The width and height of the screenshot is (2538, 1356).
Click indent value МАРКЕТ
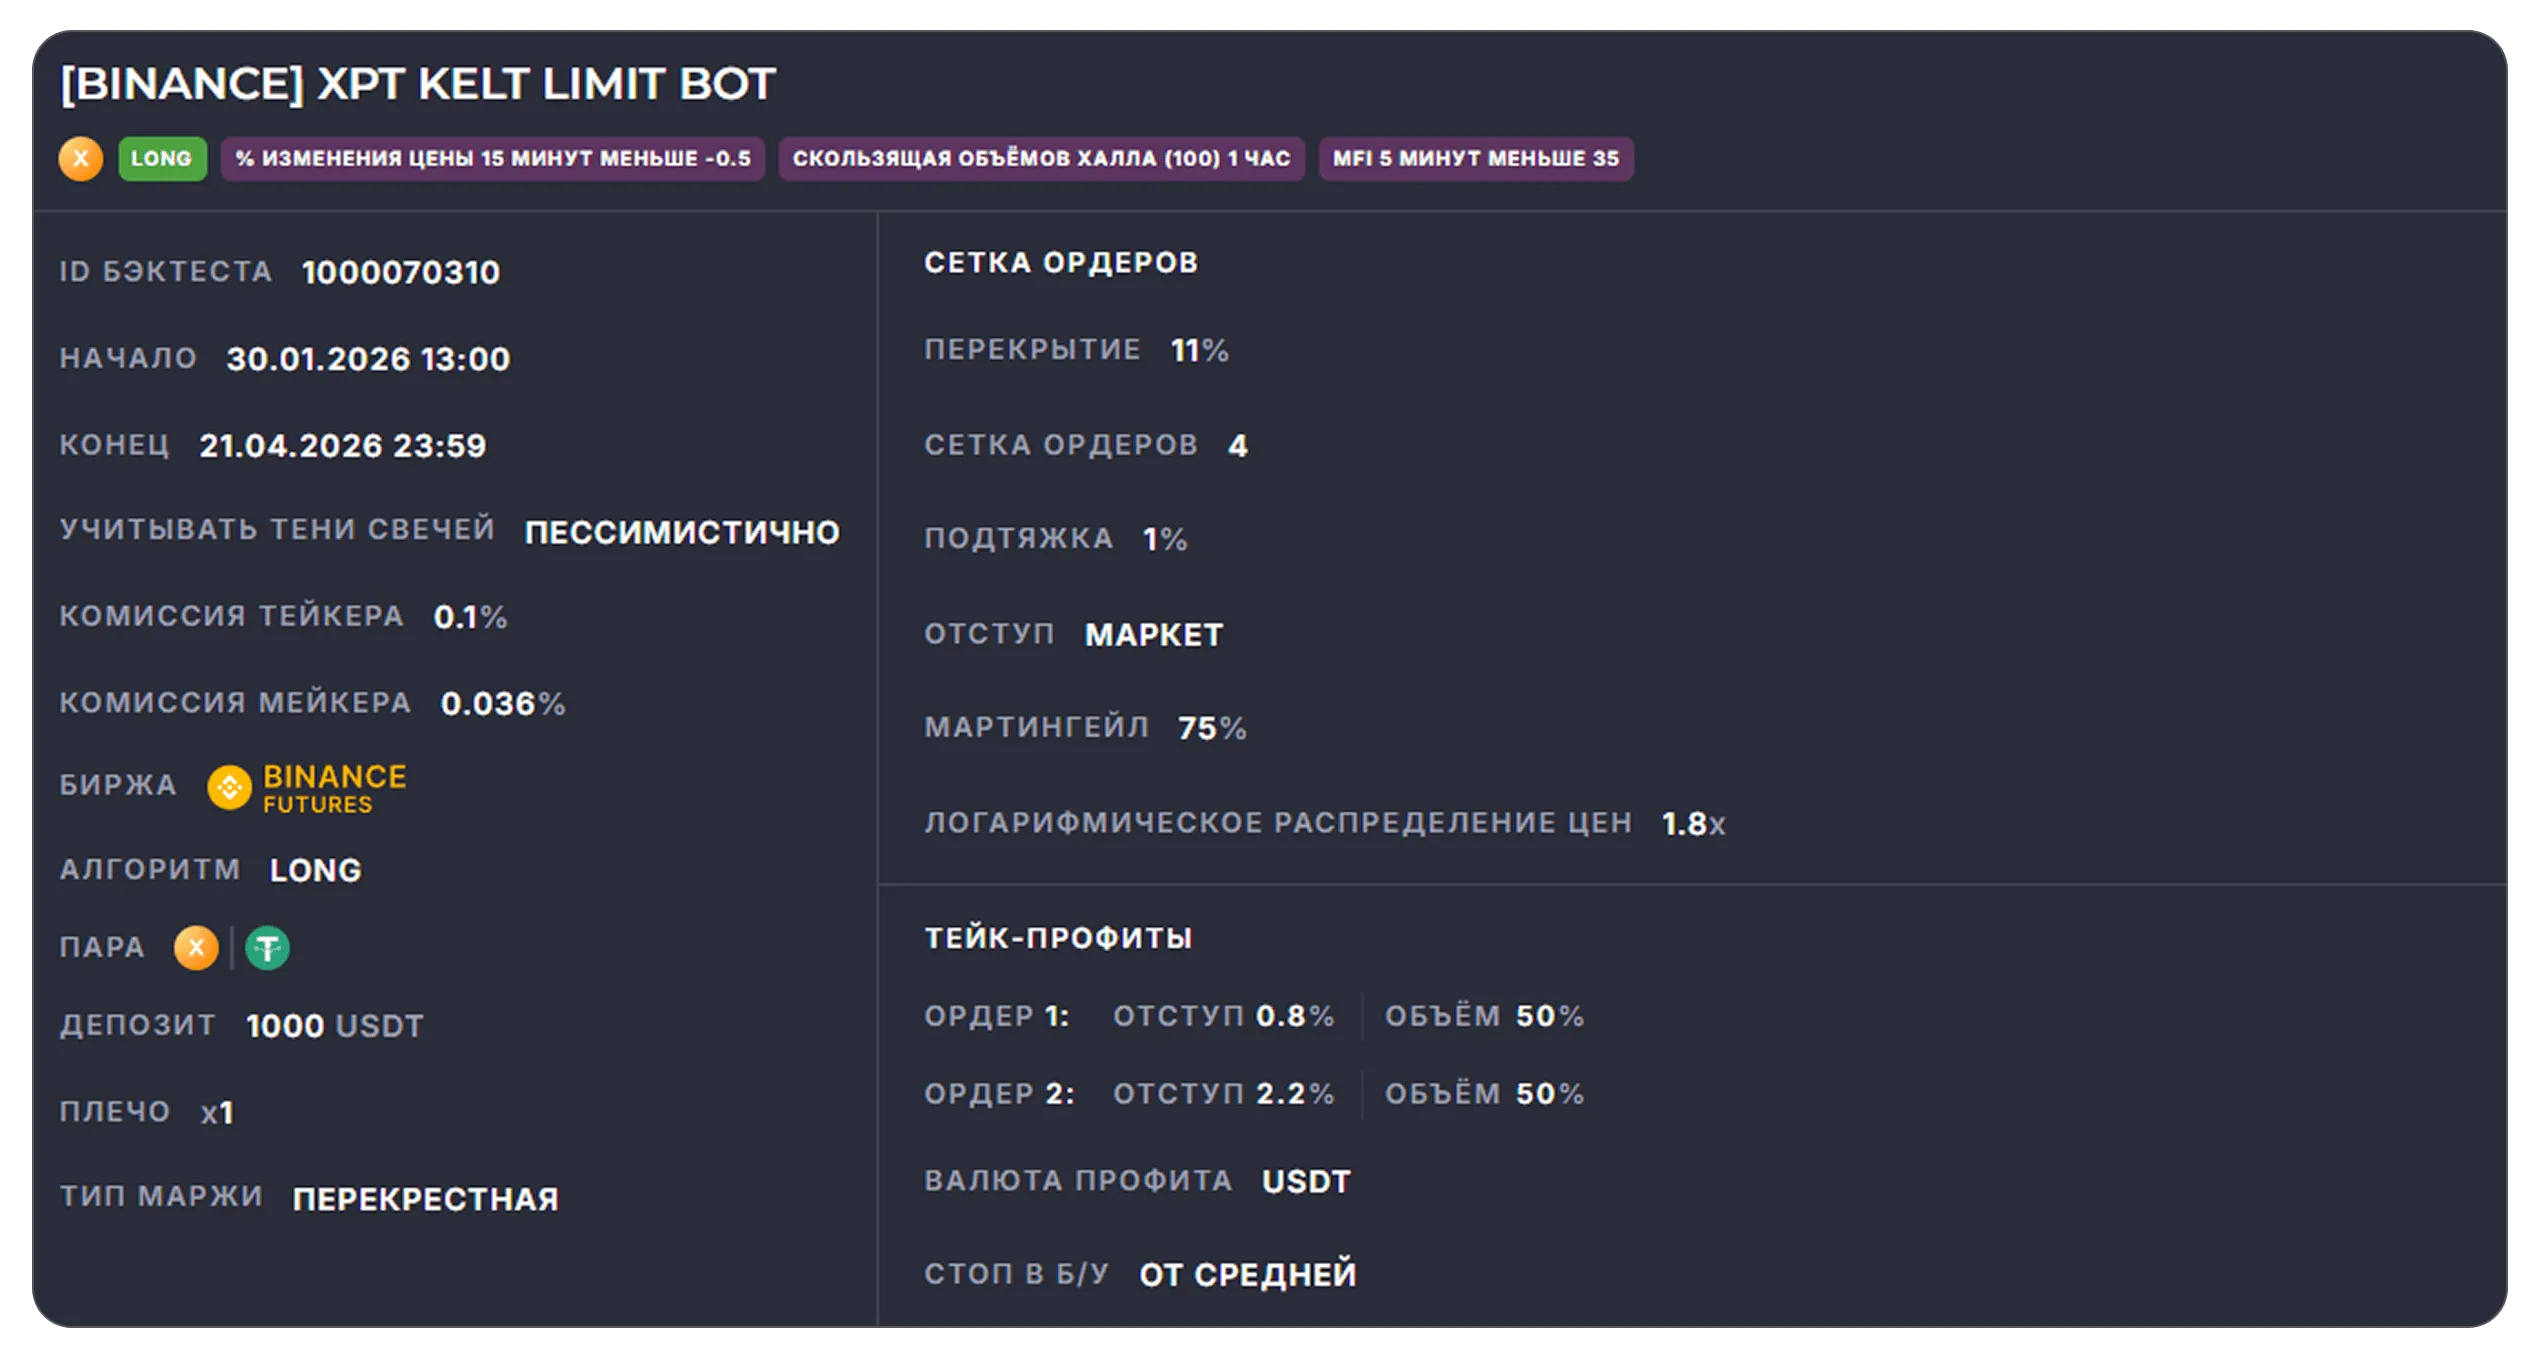click(x=1154, y=635)
